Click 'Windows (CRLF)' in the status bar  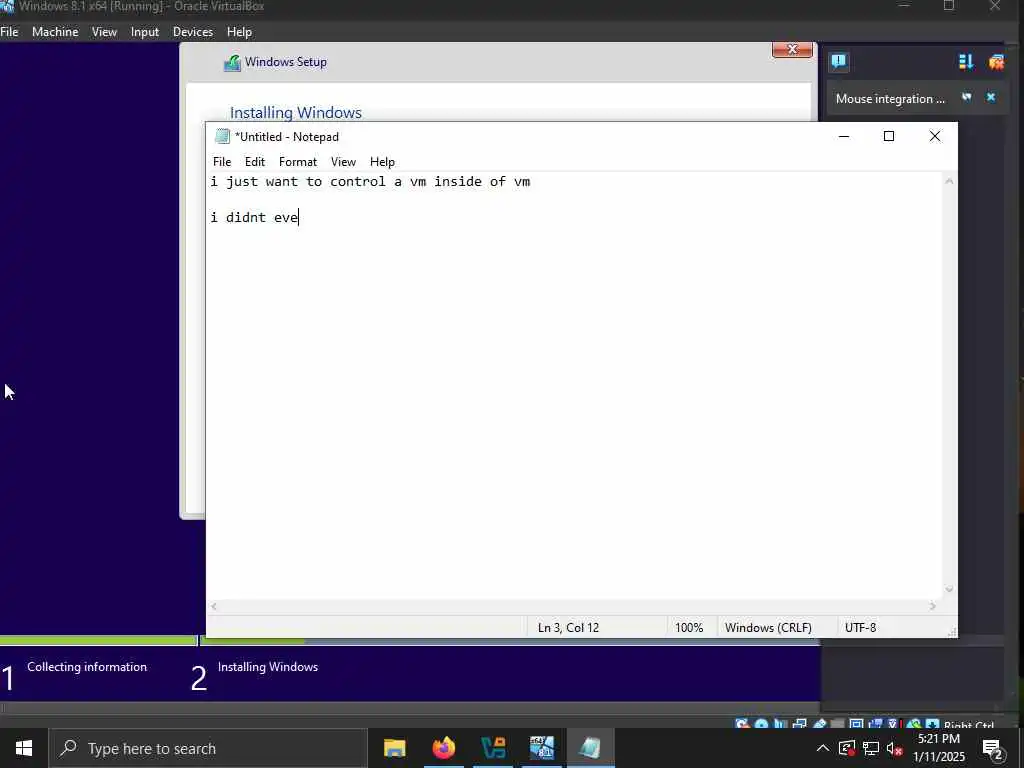coord(768,628)
